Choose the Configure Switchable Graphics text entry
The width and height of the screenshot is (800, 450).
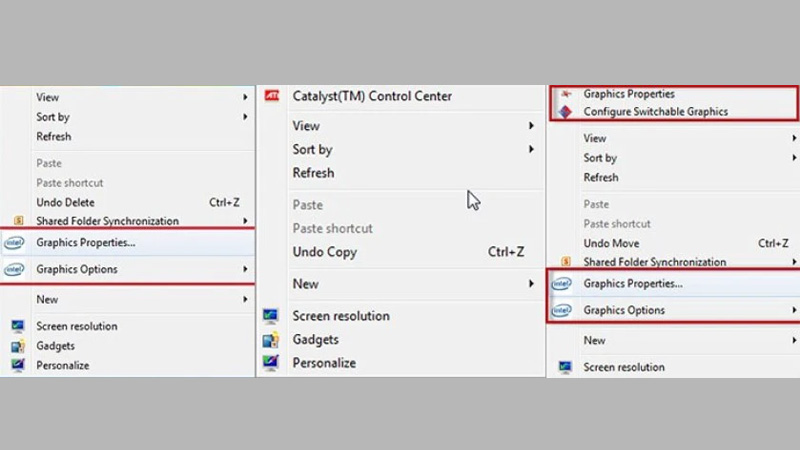pos(655,112)
